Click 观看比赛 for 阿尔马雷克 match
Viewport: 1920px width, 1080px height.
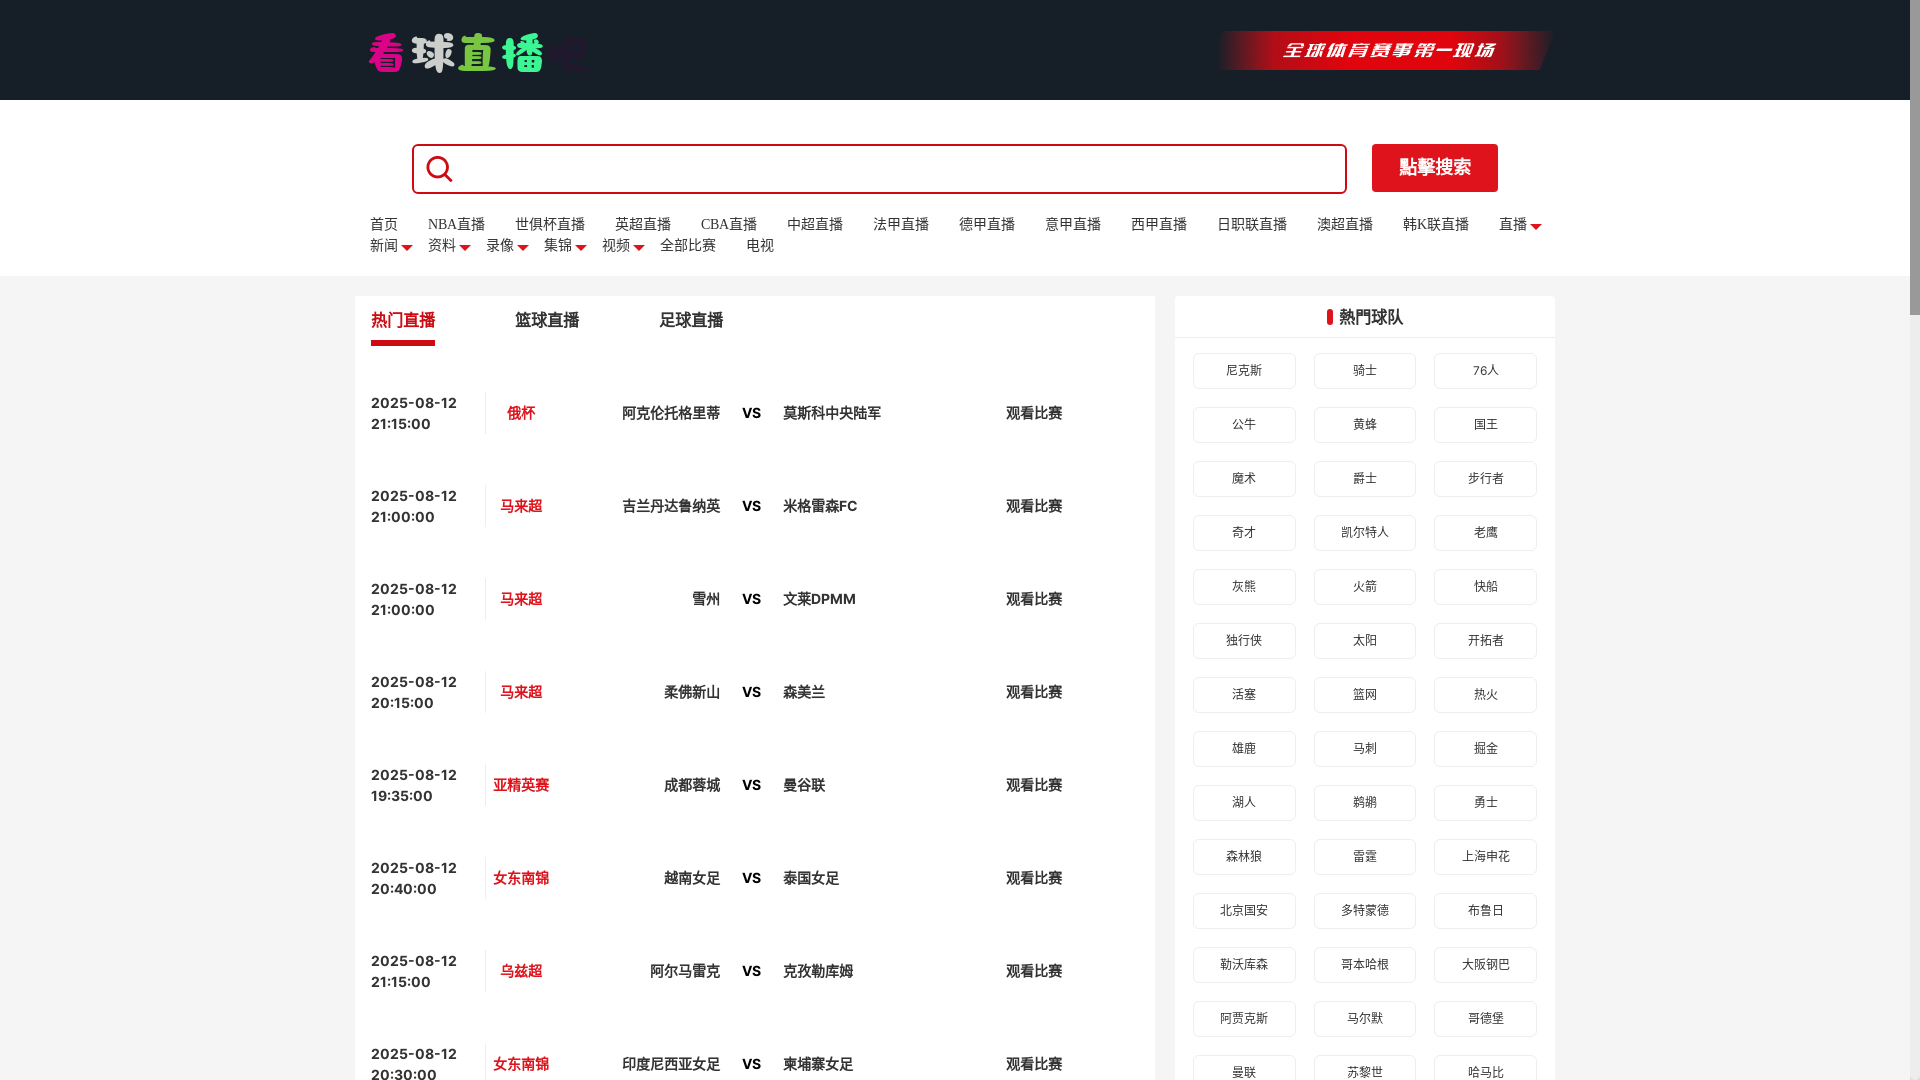[1034, 972]
